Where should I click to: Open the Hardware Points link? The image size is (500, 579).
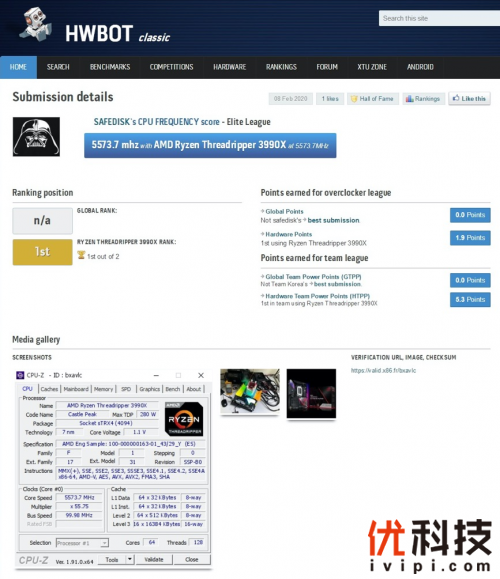tap(288, 234)
